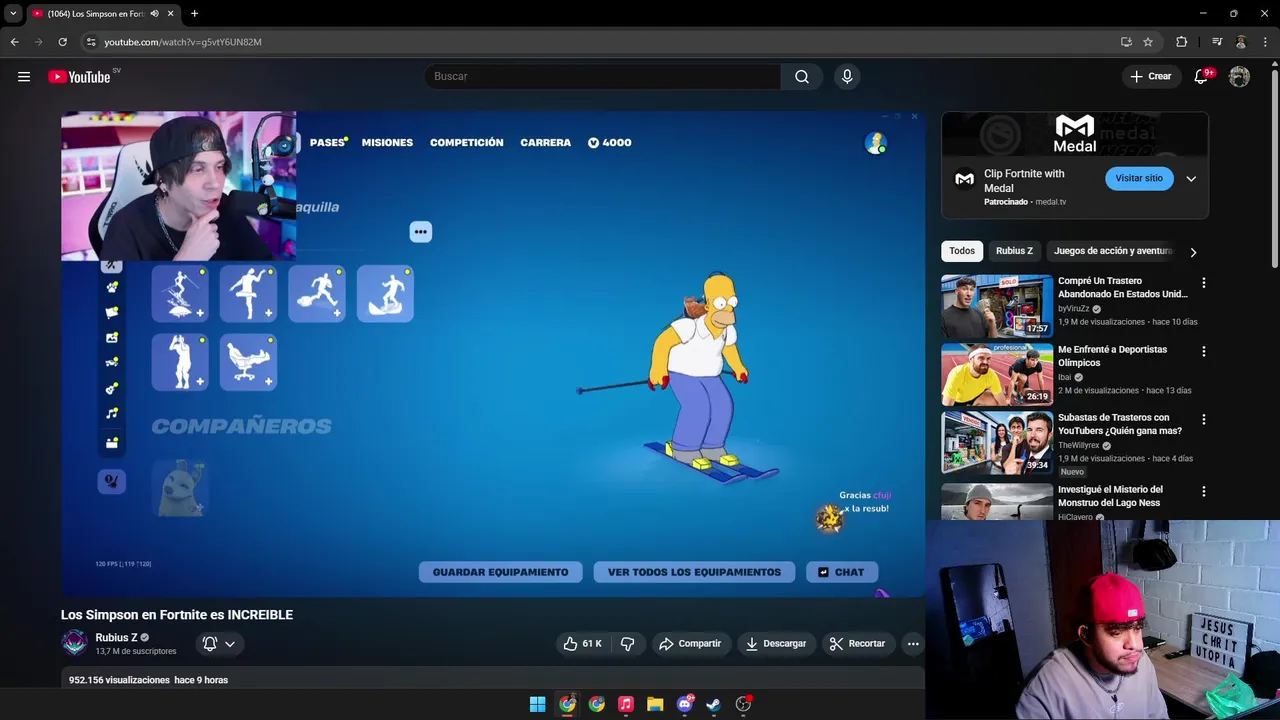This screenshot has width=1280, height=720.
Task: Click the Crear button
Action: point(1150,77)
